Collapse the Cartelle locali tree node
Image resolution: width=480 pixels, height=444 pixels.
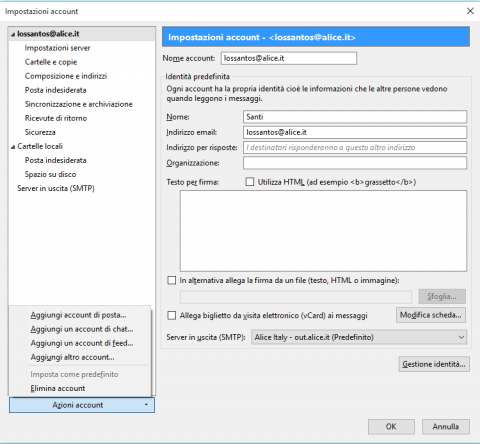click(13, 147)
